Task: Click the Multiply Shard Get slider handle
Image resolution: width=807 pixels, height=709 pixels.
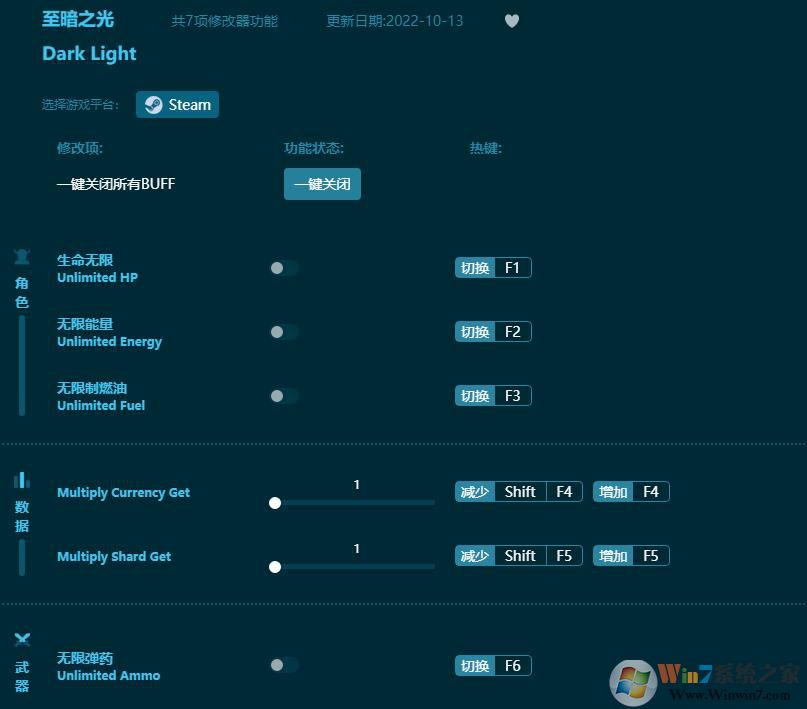Action: pos(275,567)
